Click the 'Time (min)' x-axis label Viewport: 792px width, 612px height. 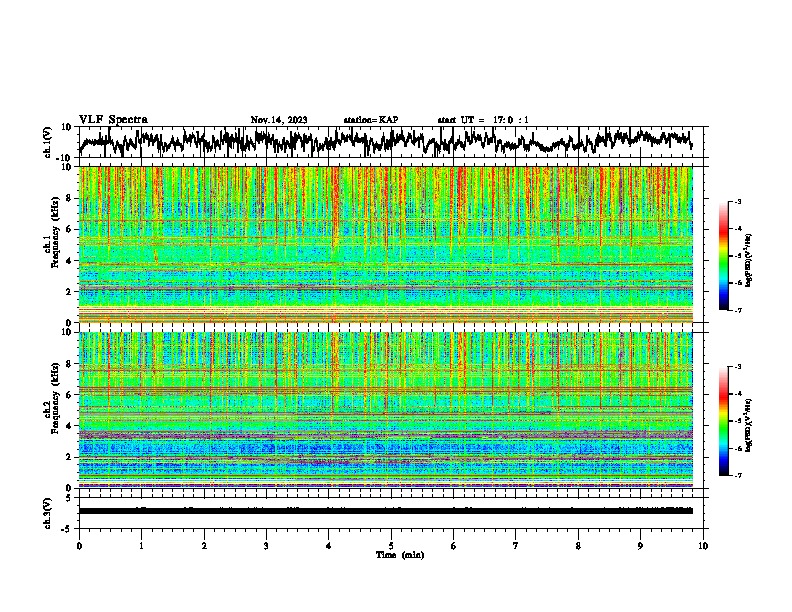click(x=400, y=555)
